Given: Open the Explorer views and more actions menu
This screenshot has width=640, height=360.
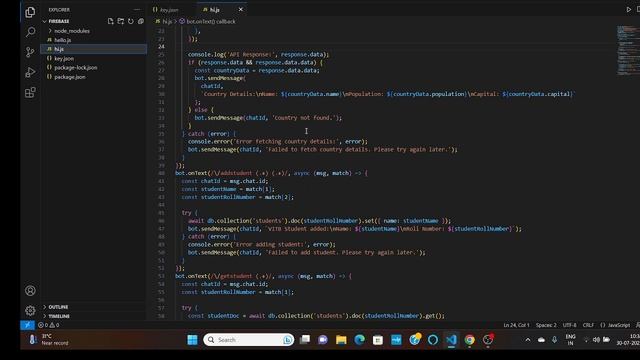Looking at the screenshot, I should click(x=137, y=9).
